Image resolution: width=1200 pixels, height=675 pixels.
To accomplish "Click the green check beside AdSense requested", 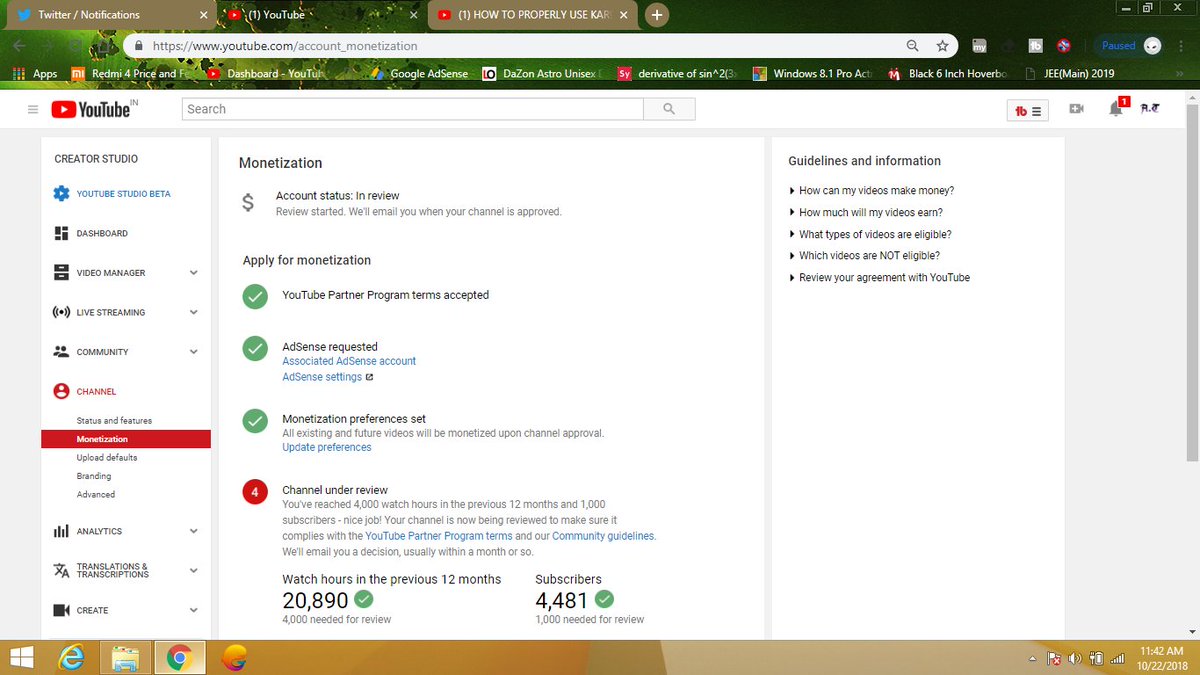I will point(256,348).
